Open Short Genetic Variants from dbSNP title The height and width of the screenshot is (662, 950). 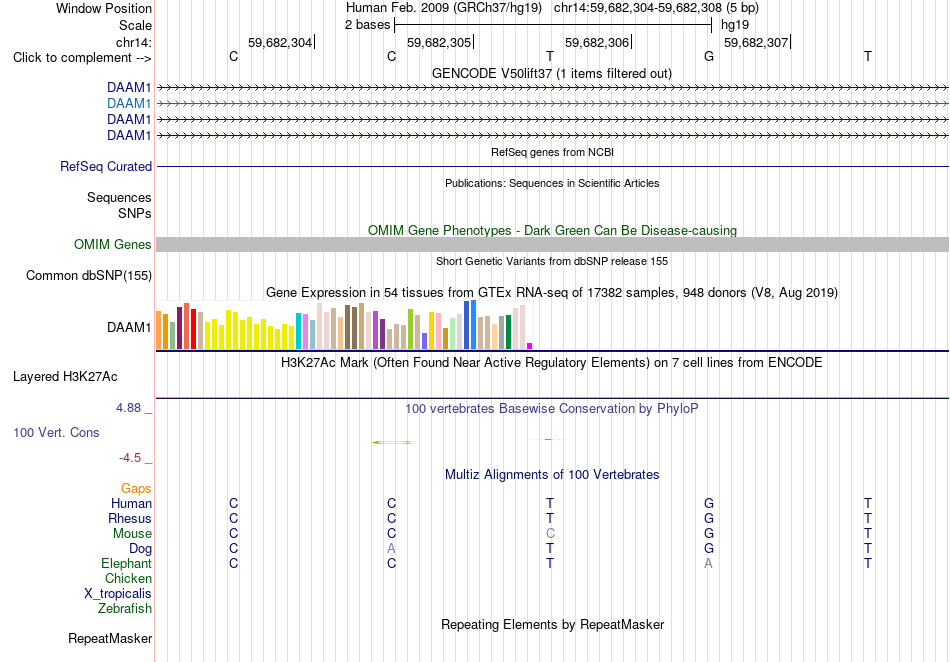(x=552, y=261)
